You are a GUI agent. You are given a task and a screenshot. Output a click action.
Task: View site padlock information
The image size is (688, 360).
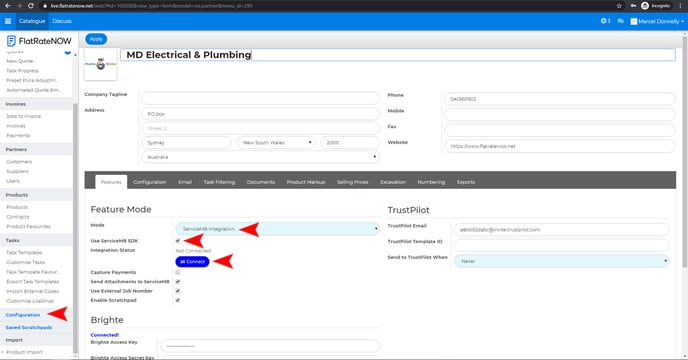tap(45, 6)
